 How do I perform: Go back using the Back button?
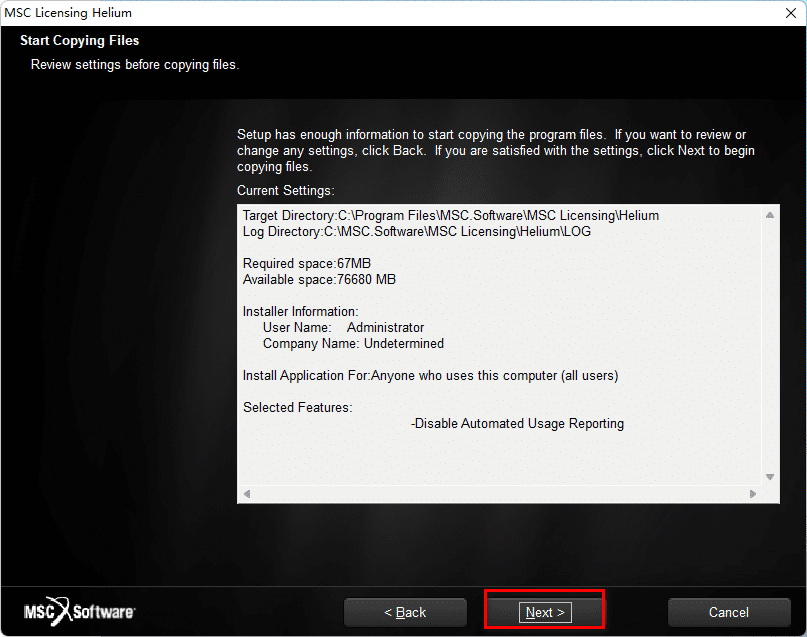pos(405,612)
